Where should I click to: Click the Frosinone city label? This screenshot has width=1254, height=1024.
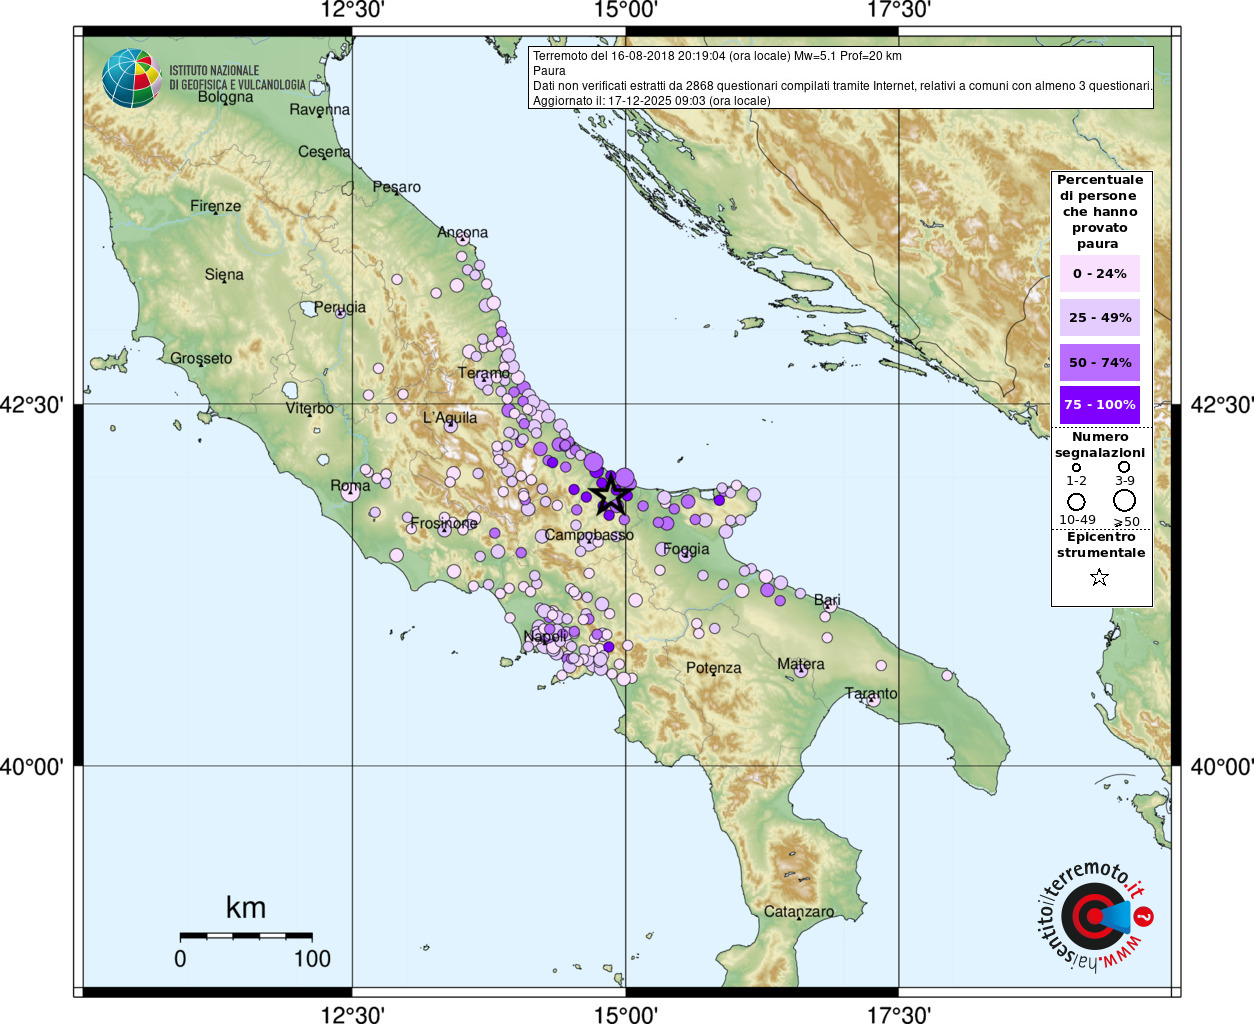(444, 523)
